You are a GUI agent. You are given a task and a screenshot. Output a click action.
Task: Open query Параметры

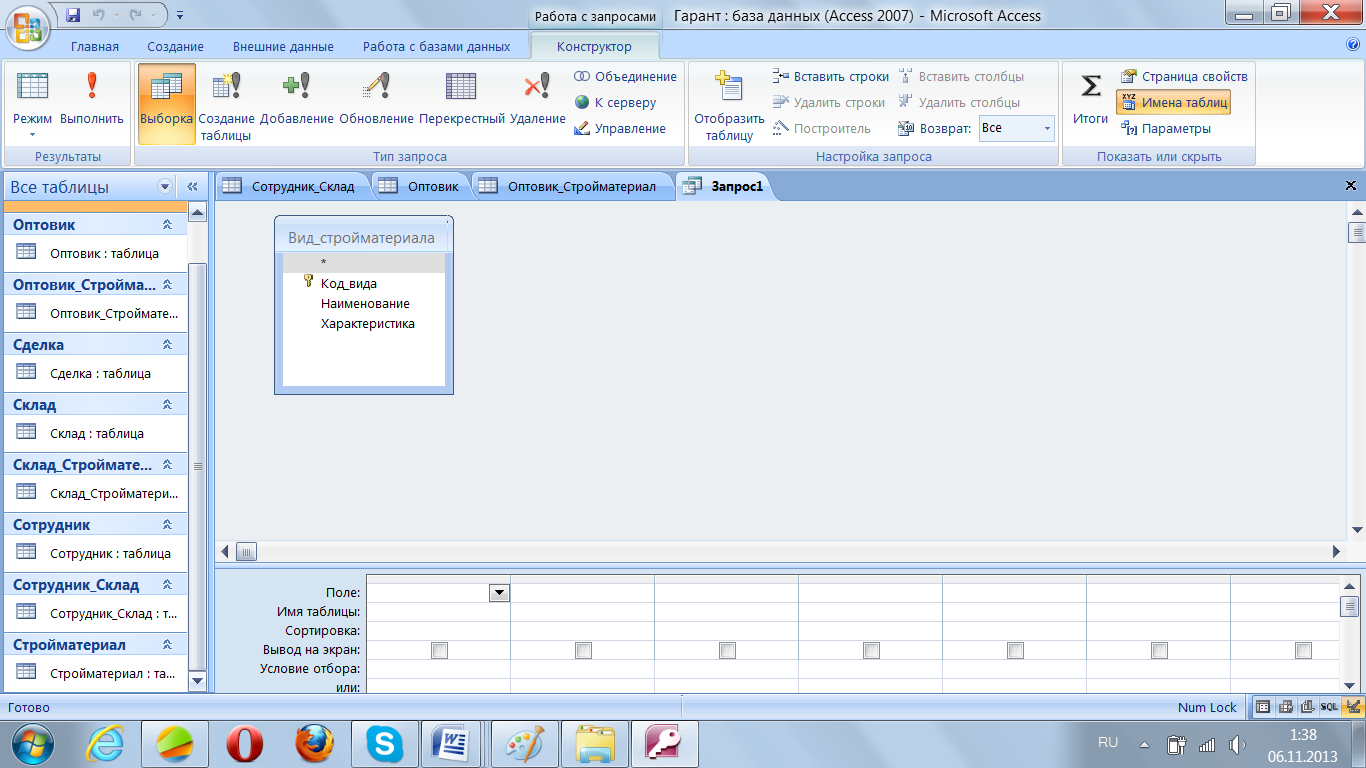pyautogui.click(x=1165, y=128)
